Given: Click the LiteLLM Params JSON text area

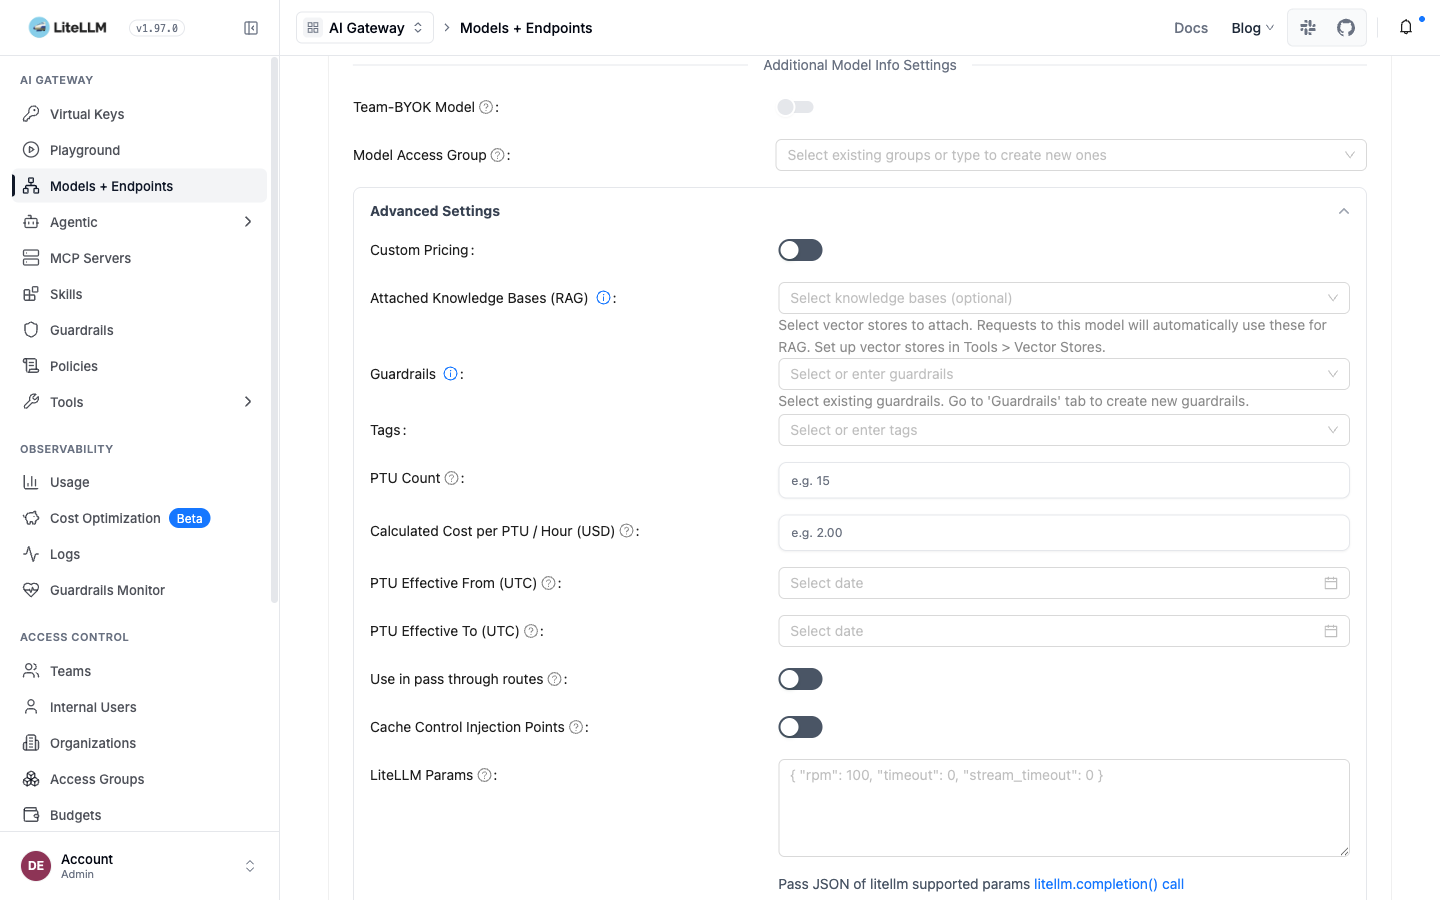Looking at the screenshot, I should point(1064,808).
